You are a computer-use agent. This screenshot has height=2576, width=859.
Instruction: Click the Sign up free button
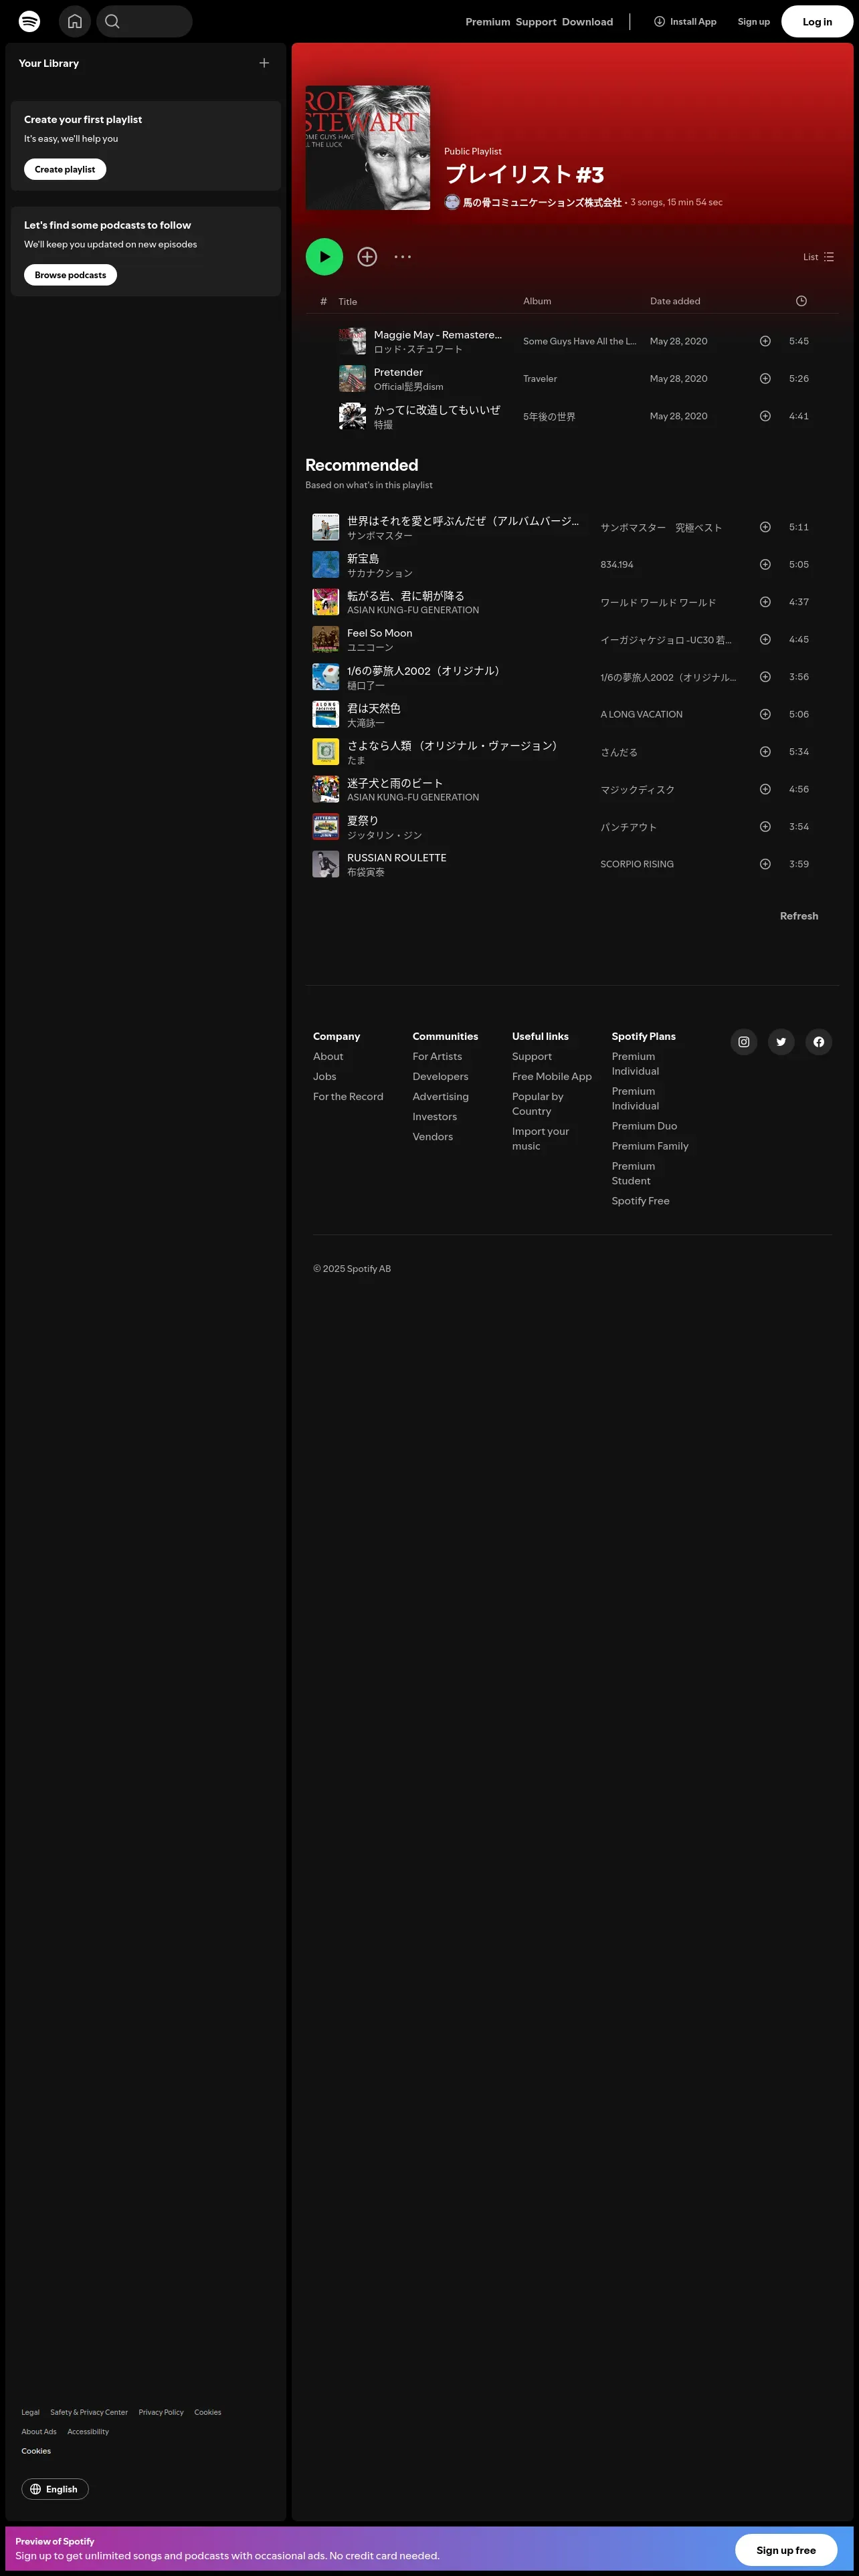coord(786,2550)
